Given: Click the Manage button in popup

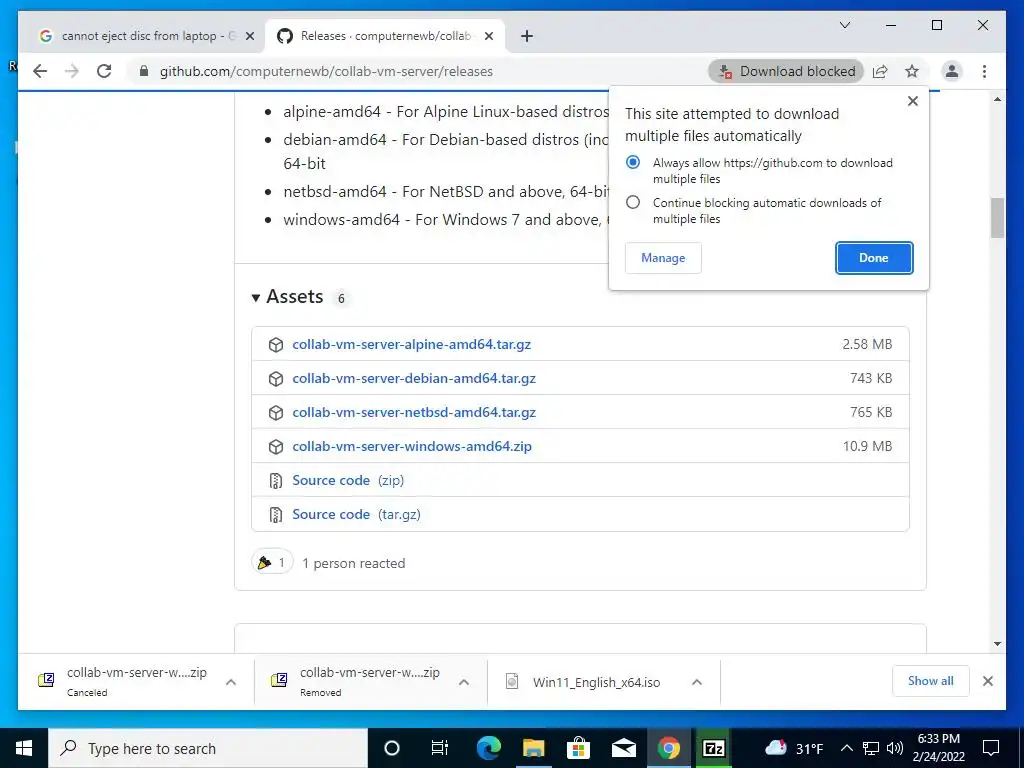Looking at the screenshot, I should pos(663,258).
